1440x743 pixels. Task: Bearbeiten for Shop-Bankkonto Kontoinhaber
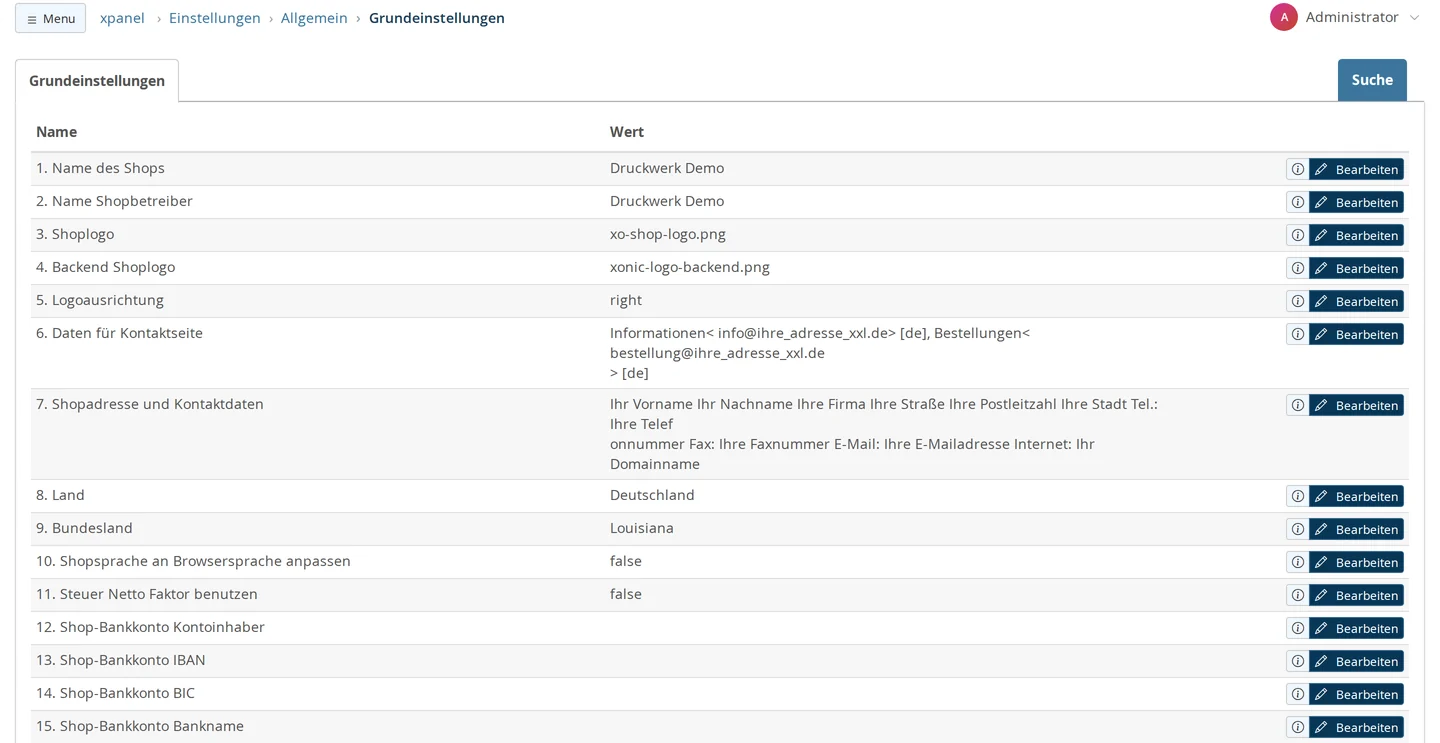(x=1356, y=628)
